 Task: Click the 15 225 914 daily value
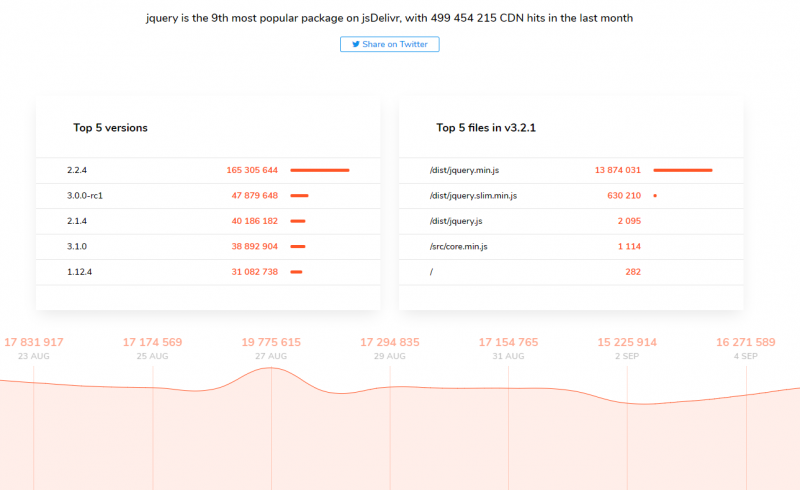[x=627, y=342]
